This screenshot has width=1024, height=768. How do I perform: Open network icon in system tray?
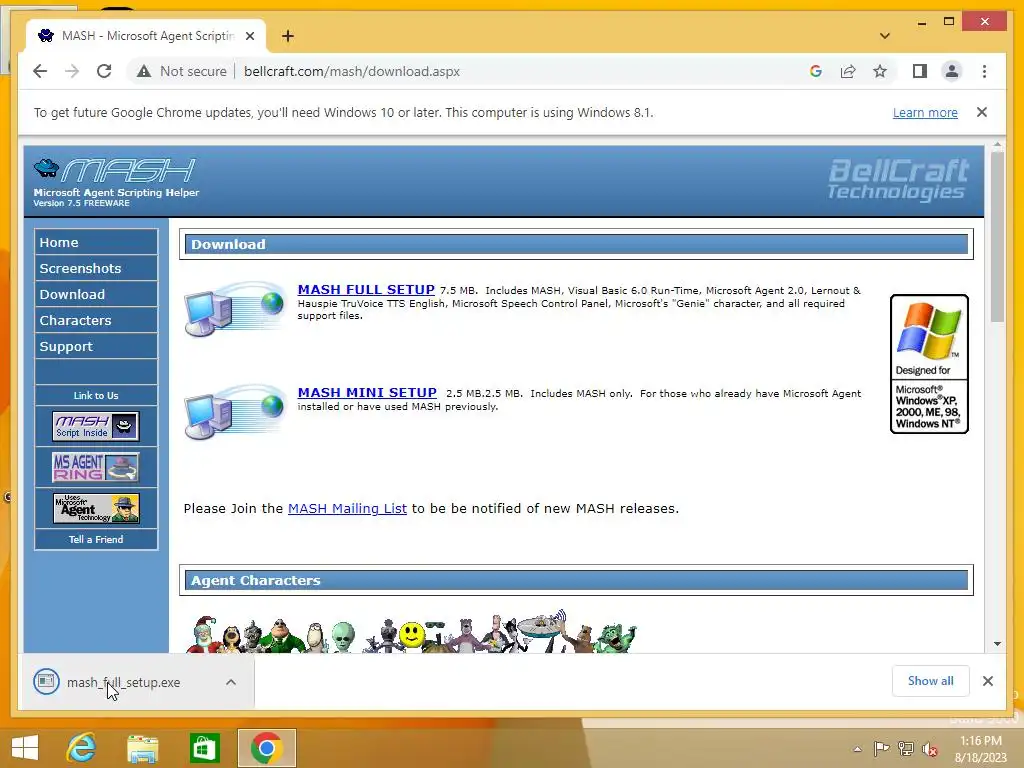(906, 749)
